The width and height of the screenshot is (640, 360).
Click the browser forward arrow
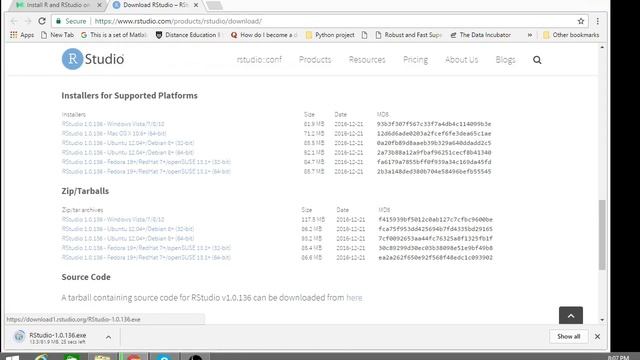28,21
